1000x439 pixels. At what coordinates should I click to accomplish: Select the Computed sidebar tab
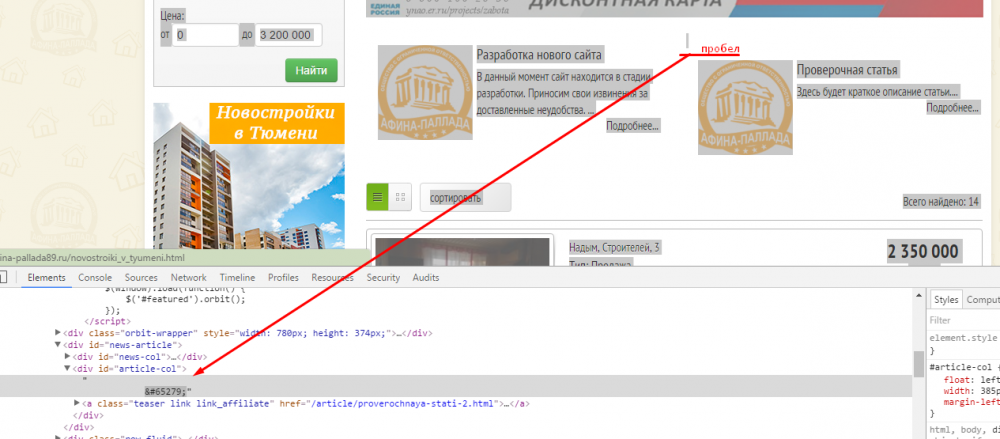click(x=982, y=300)
